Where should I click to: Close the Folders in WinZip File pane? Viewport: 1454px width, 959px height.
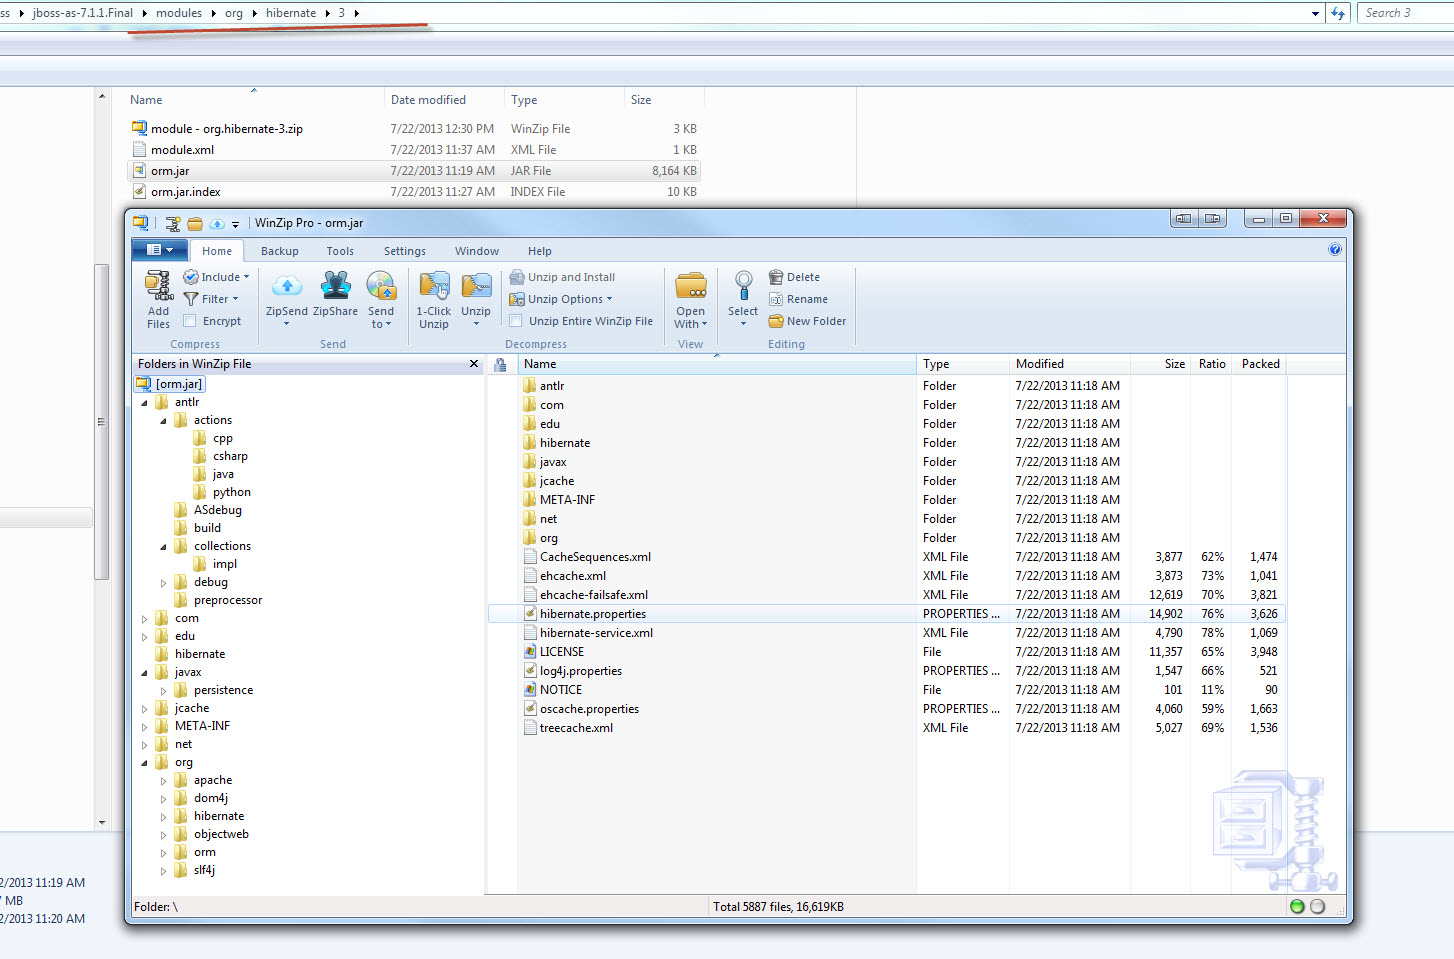pyautogui.click(x=474, y=364)
